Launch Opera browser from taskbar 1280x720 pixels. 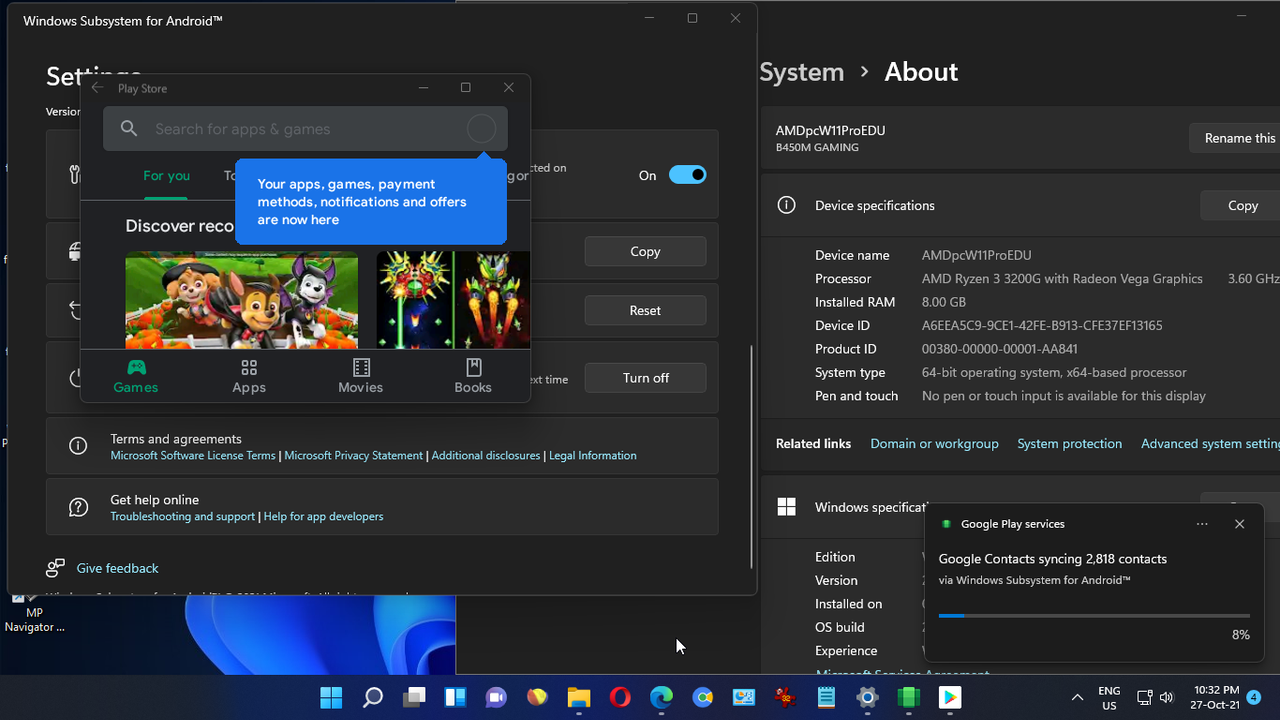point(620,697)
